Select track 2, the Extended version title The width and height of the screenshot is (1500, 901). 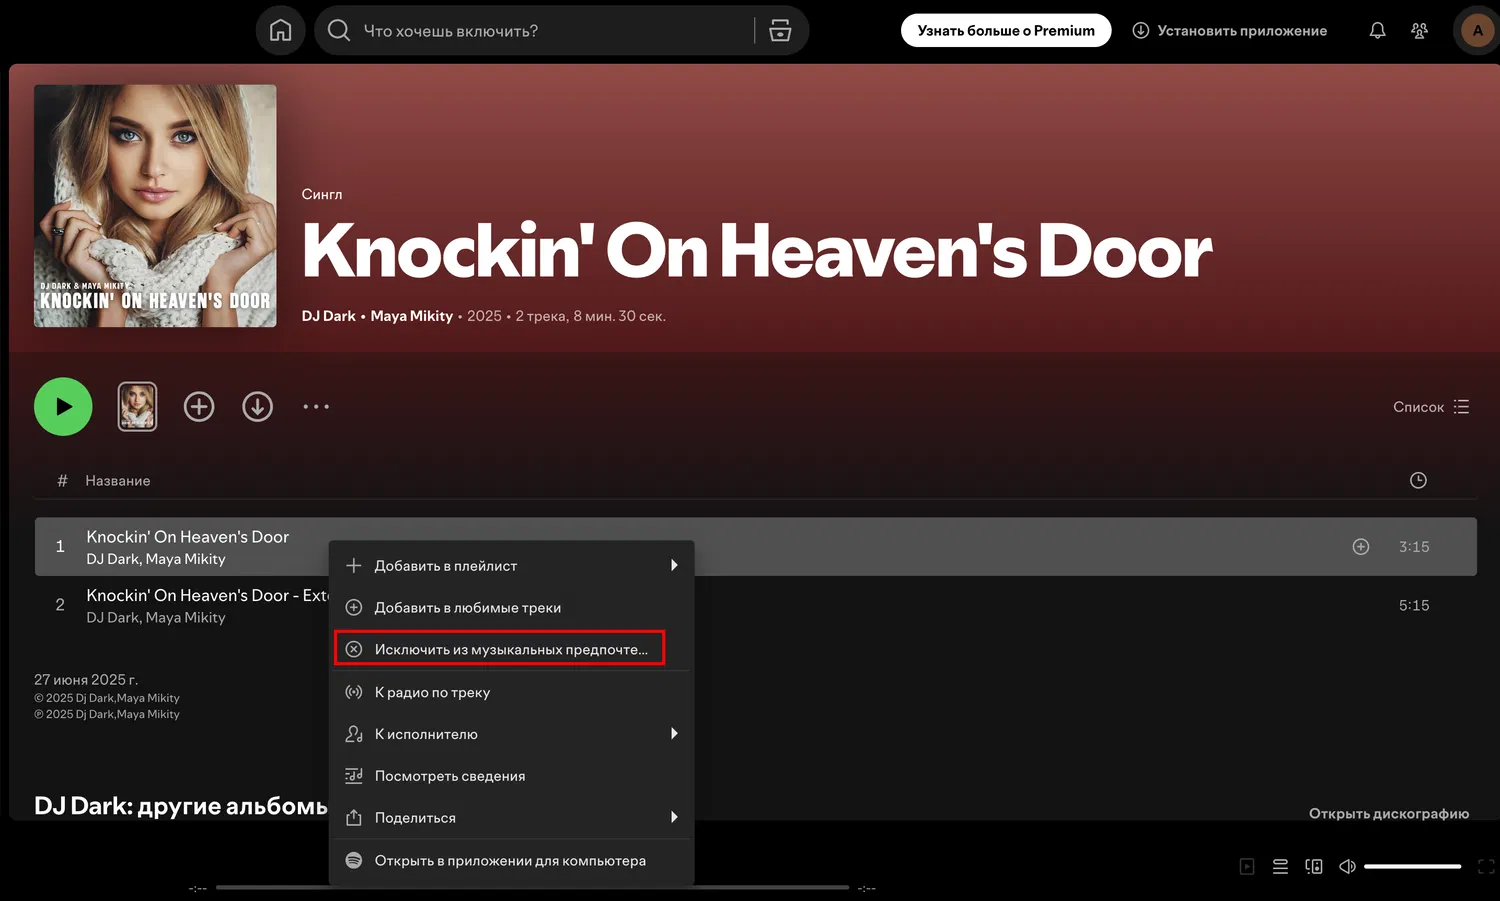208,596
